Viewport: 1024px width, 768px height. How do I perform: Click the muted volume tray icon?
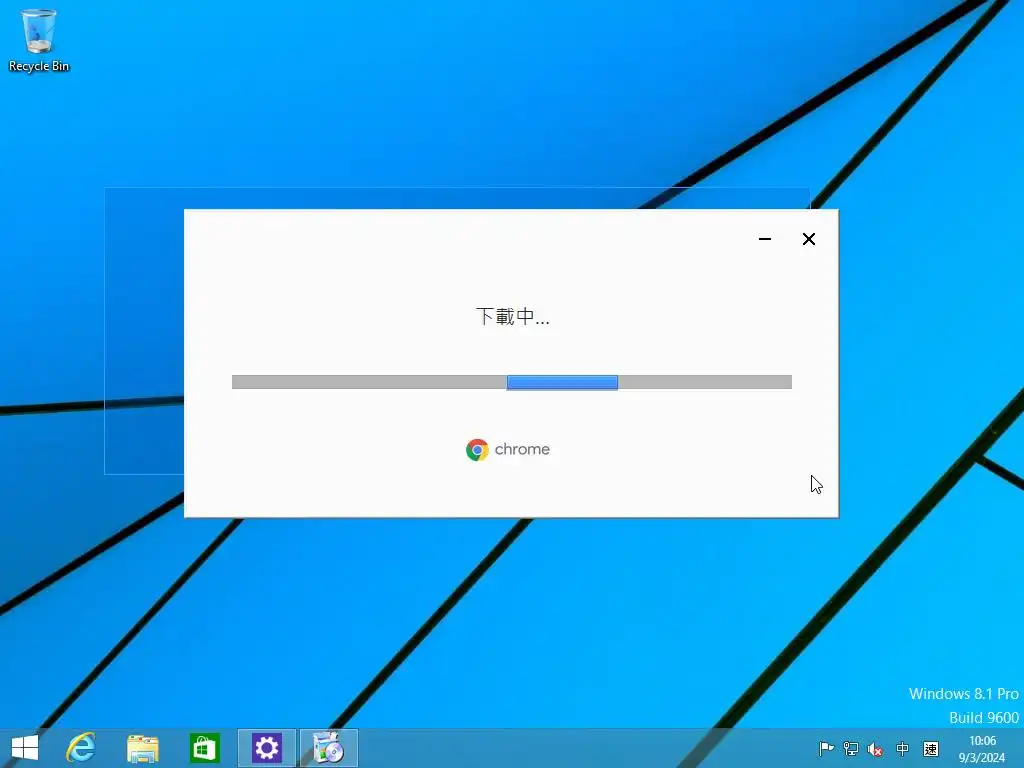[x=875, y=749]
